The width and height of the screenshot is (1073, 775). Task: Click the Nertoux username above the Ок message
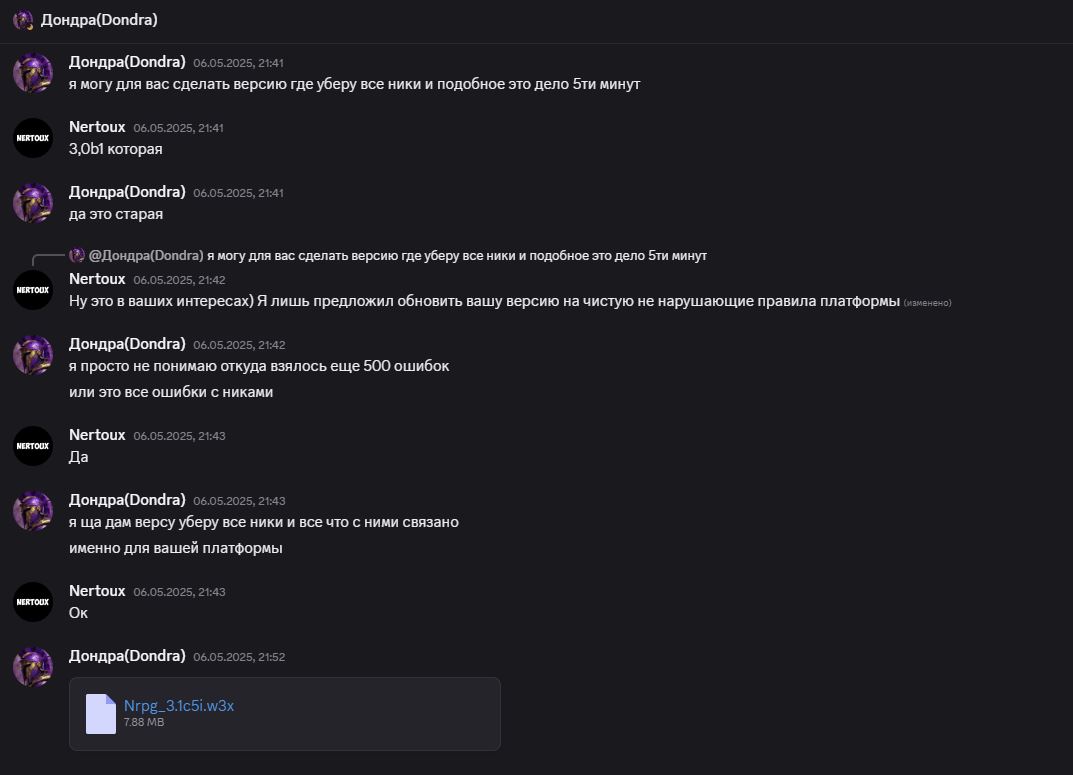pos(97,590)
